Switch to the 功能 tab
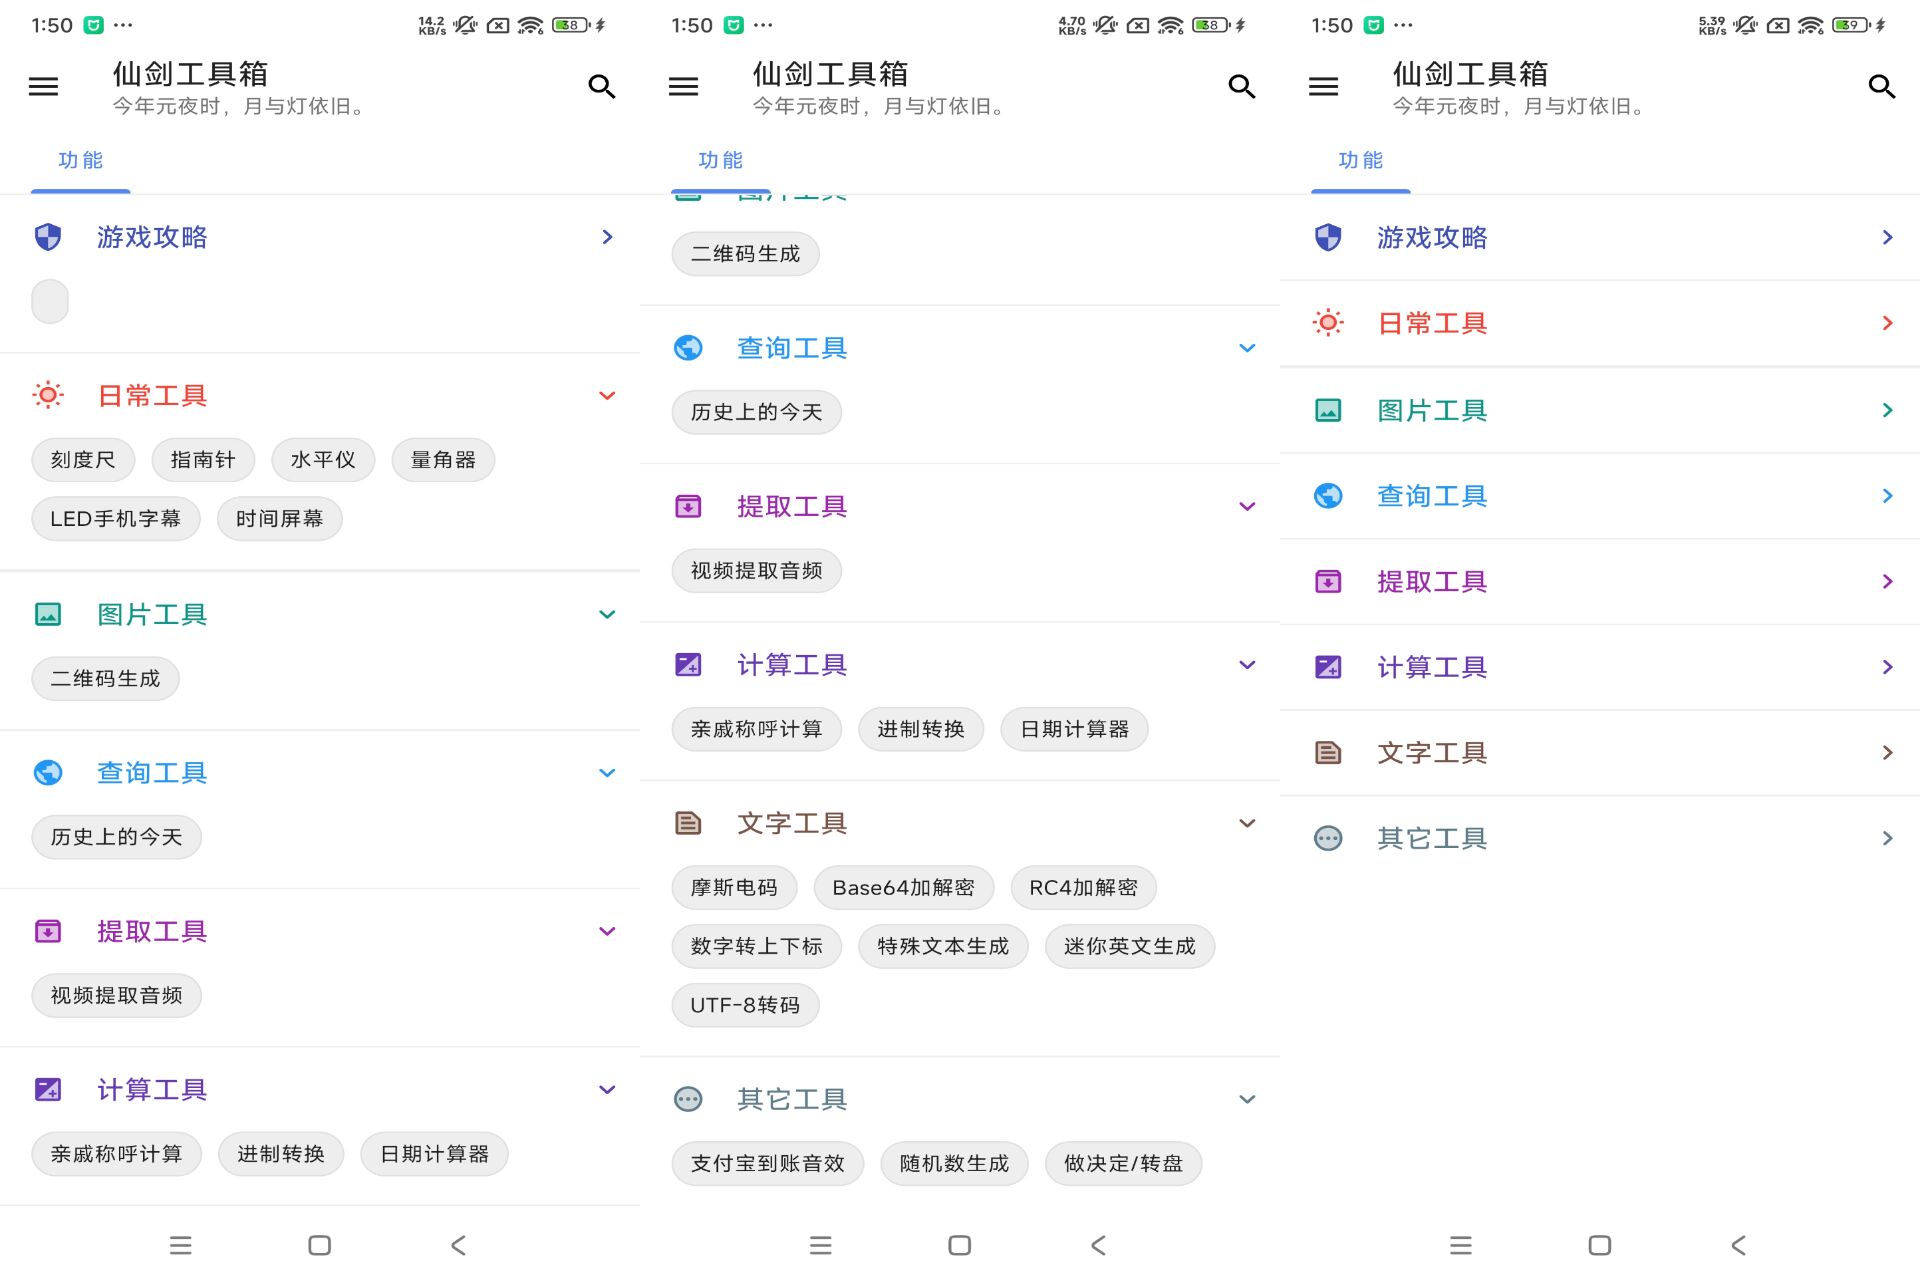The height and width of the screenshot is (1280, 1920). [80, 160]
